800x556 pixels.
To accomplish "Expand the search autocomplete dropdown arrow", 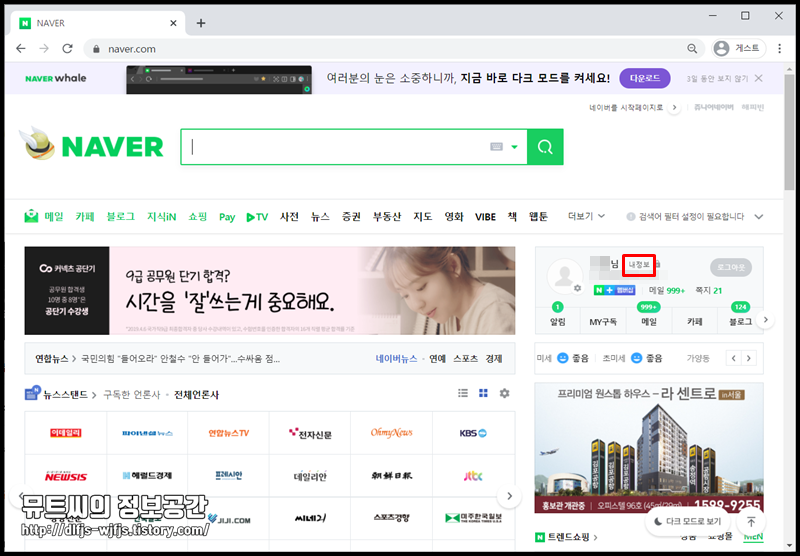I will 514,147.
